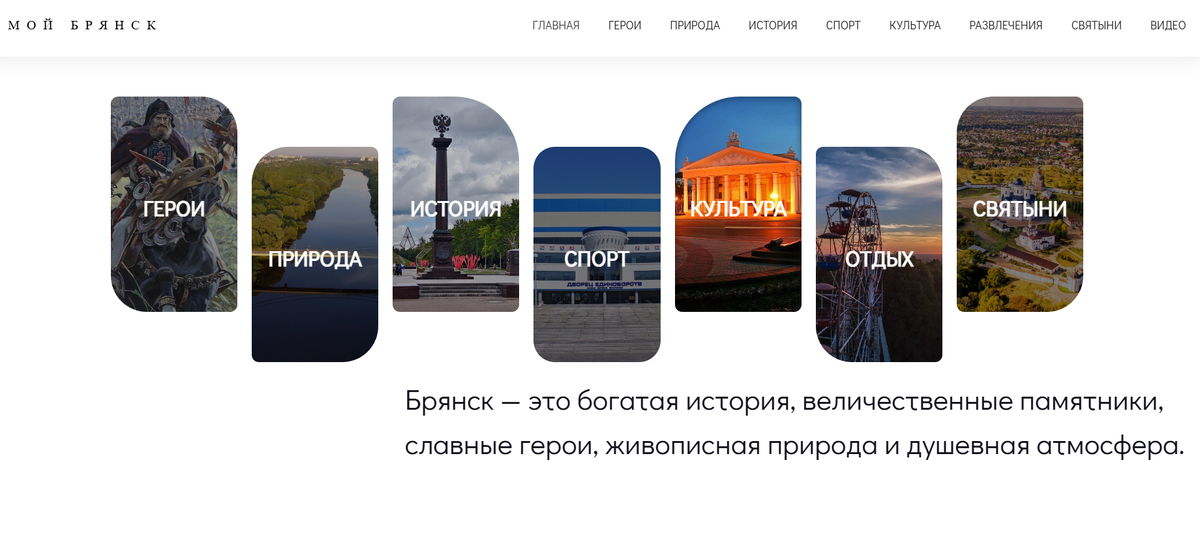Choose СПОРТ from the header menu
1200x535 pixels.
[843, 26]
